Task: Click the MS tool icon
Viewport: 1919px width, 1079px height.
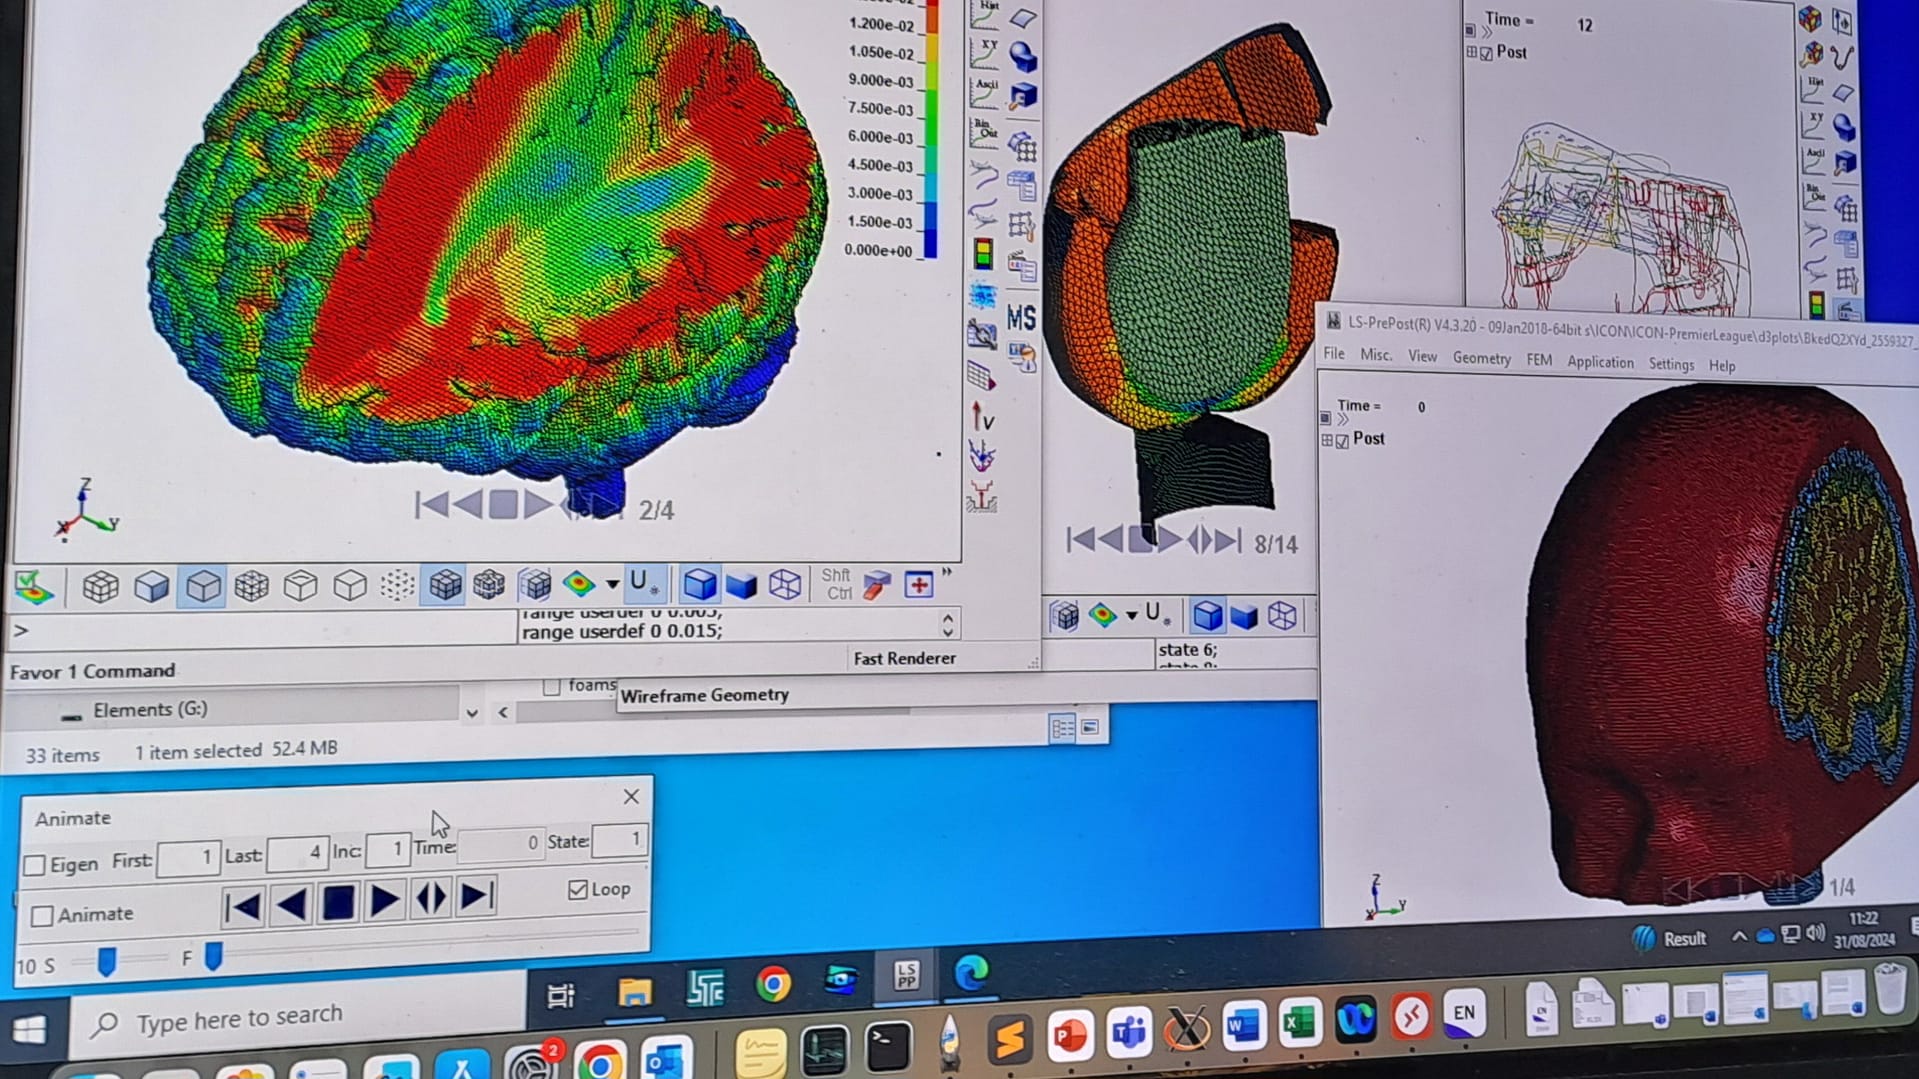Action: pyautogui.click(x=1021, y=319)
